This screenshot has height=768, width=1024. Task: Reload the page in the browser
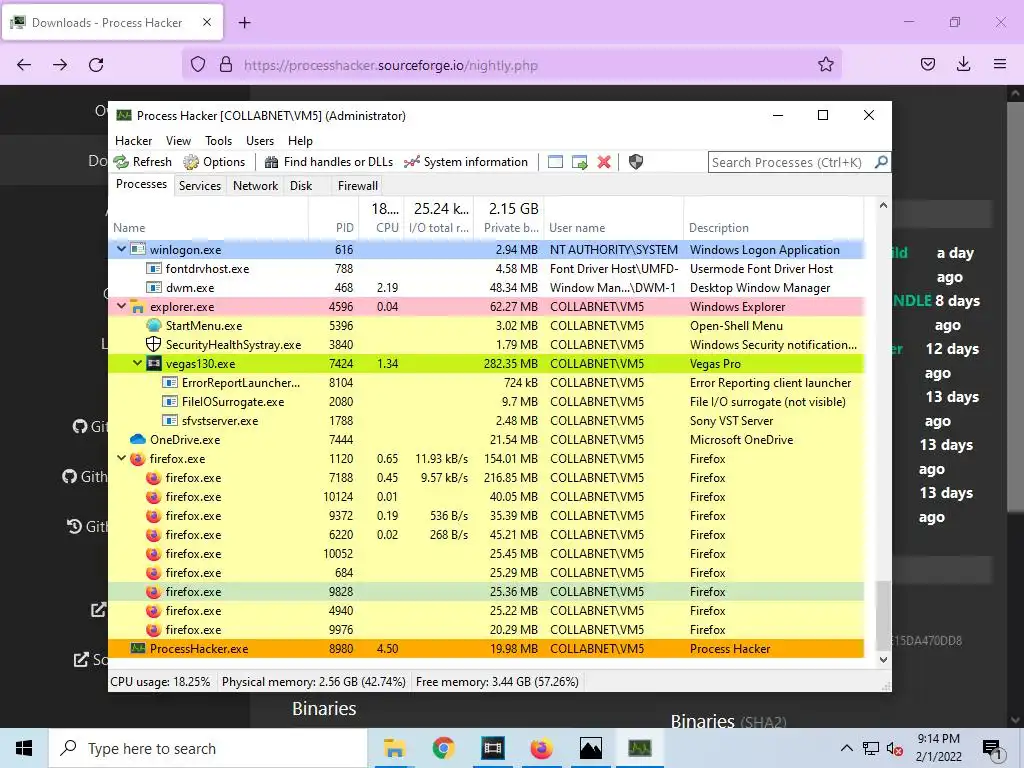point(96,65)
